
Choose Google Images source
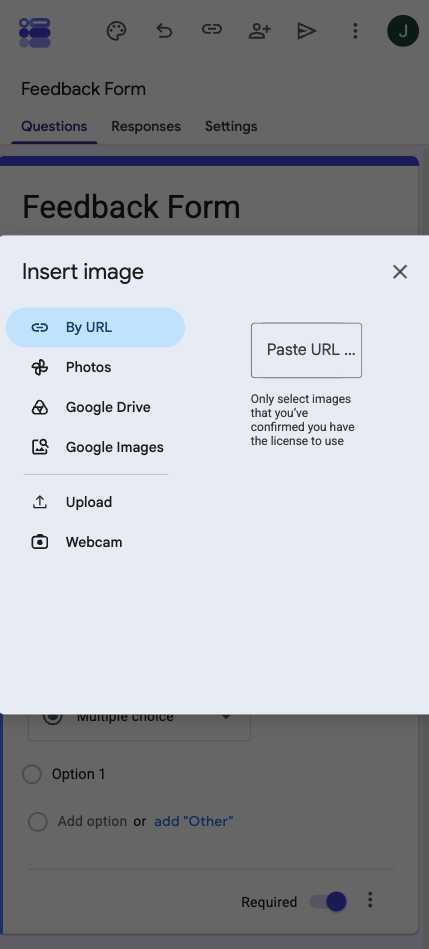tap(96, 447)
